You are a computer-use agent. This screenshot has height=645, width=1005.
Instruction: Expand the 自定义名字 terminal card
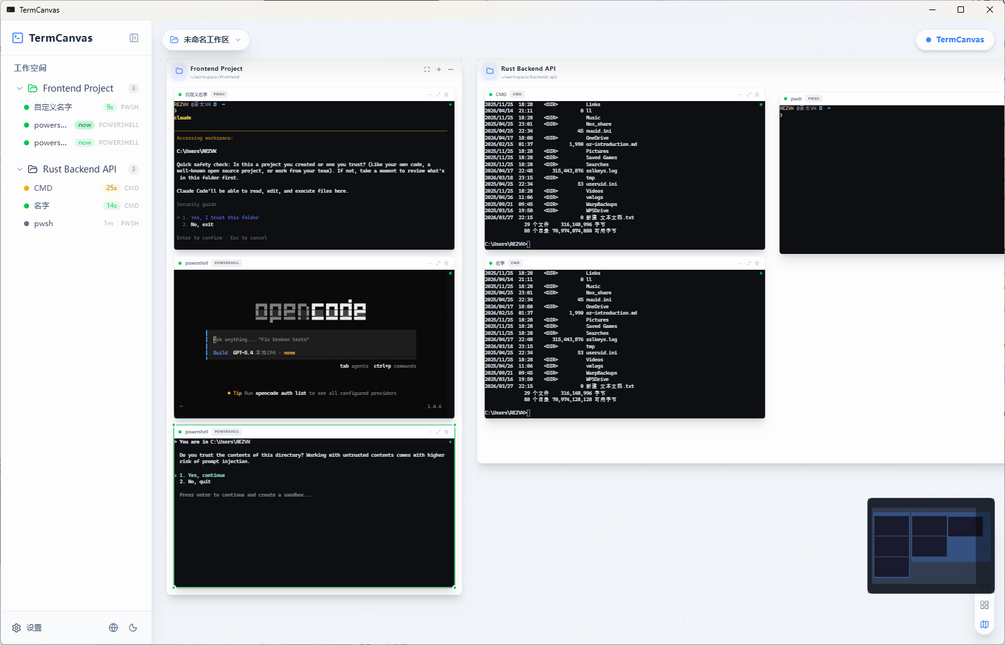[x=438, y=94]
